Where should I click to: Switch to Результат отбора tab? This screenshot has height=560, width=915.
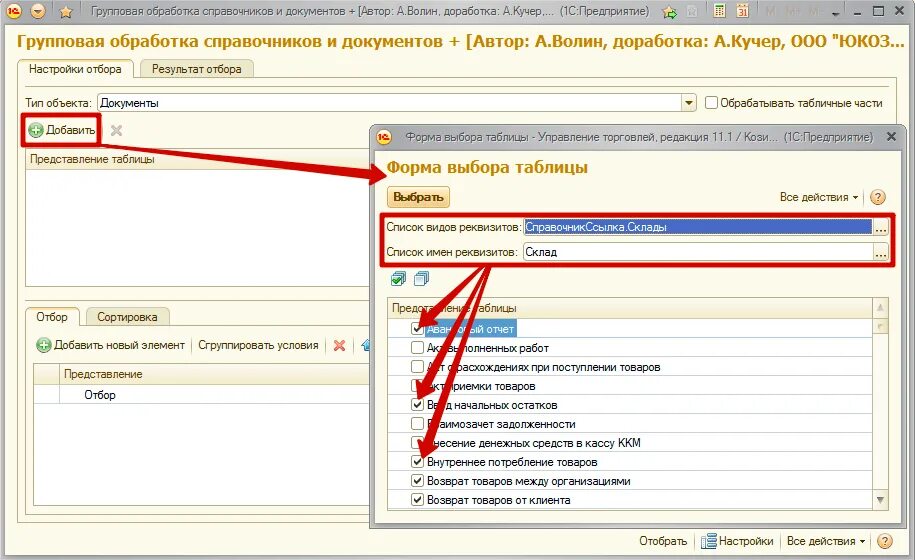[197, 69]
